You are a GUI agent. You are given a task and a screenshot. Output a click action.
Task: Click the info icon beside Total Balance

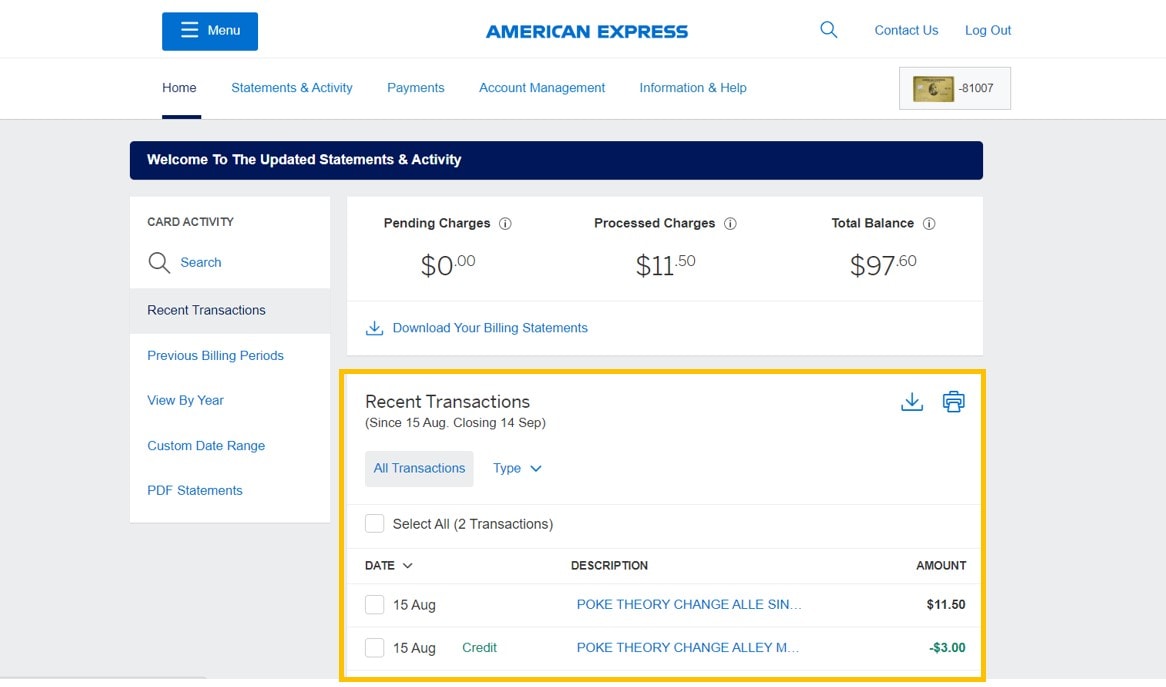click(929, 223)
